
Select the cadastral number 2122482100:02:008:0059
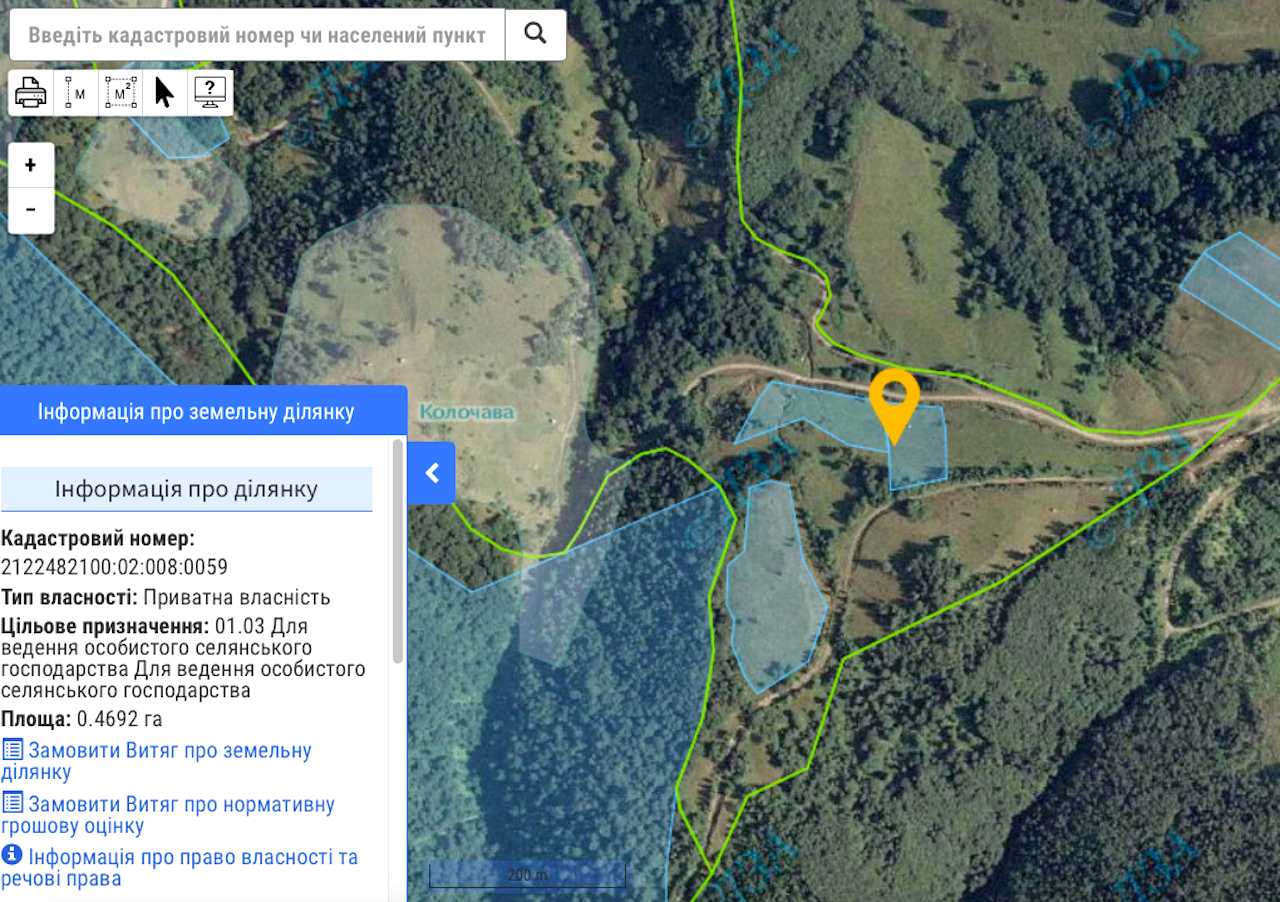[114, 568]
